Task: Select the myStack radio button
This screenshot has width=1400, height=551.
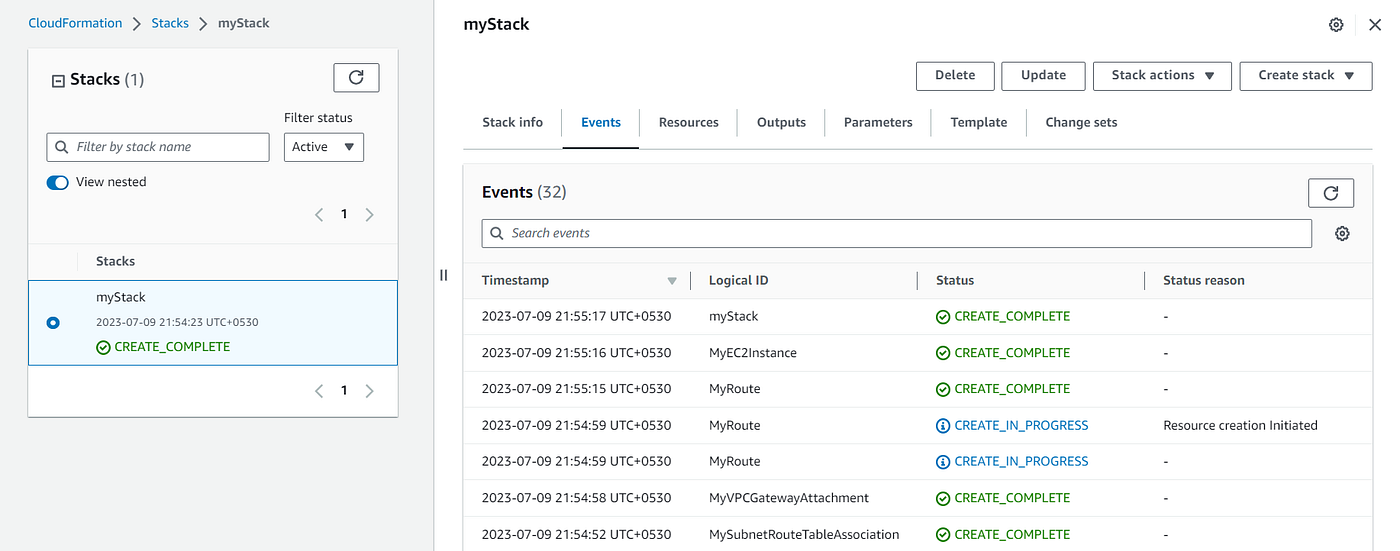Action: (x=53, y=322)
